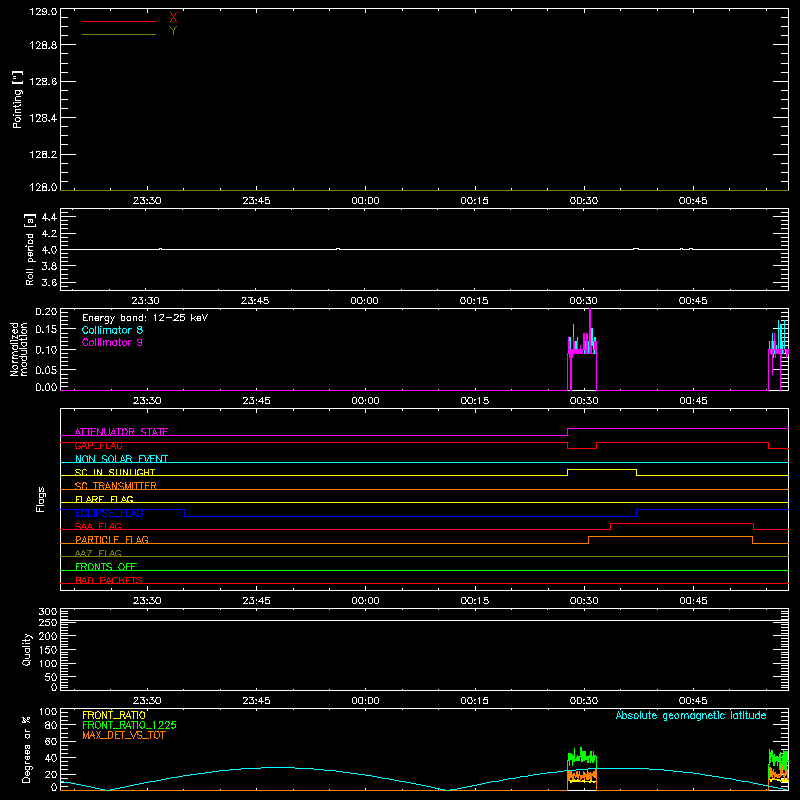
Task: Select the 128.4 Pointing tick value
Action: [x=43, y=118]
